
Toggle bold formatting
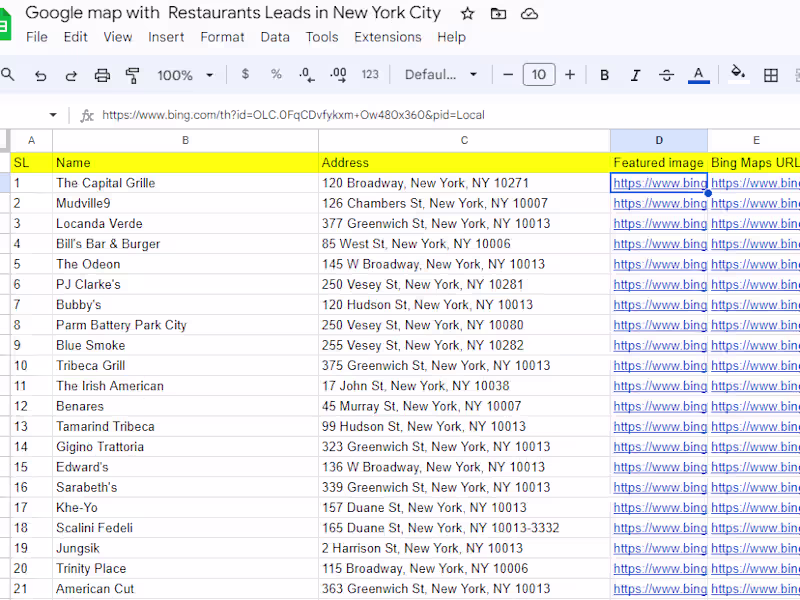pyautogui.click(x=604, y=76)
